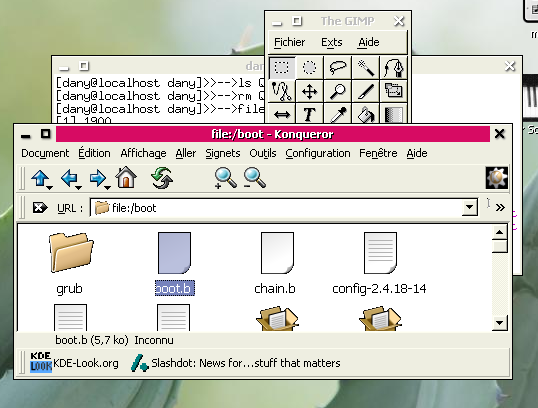Choose the Magic Wand fuzzy select tool
538x408 pixels.
coord(366,68)
